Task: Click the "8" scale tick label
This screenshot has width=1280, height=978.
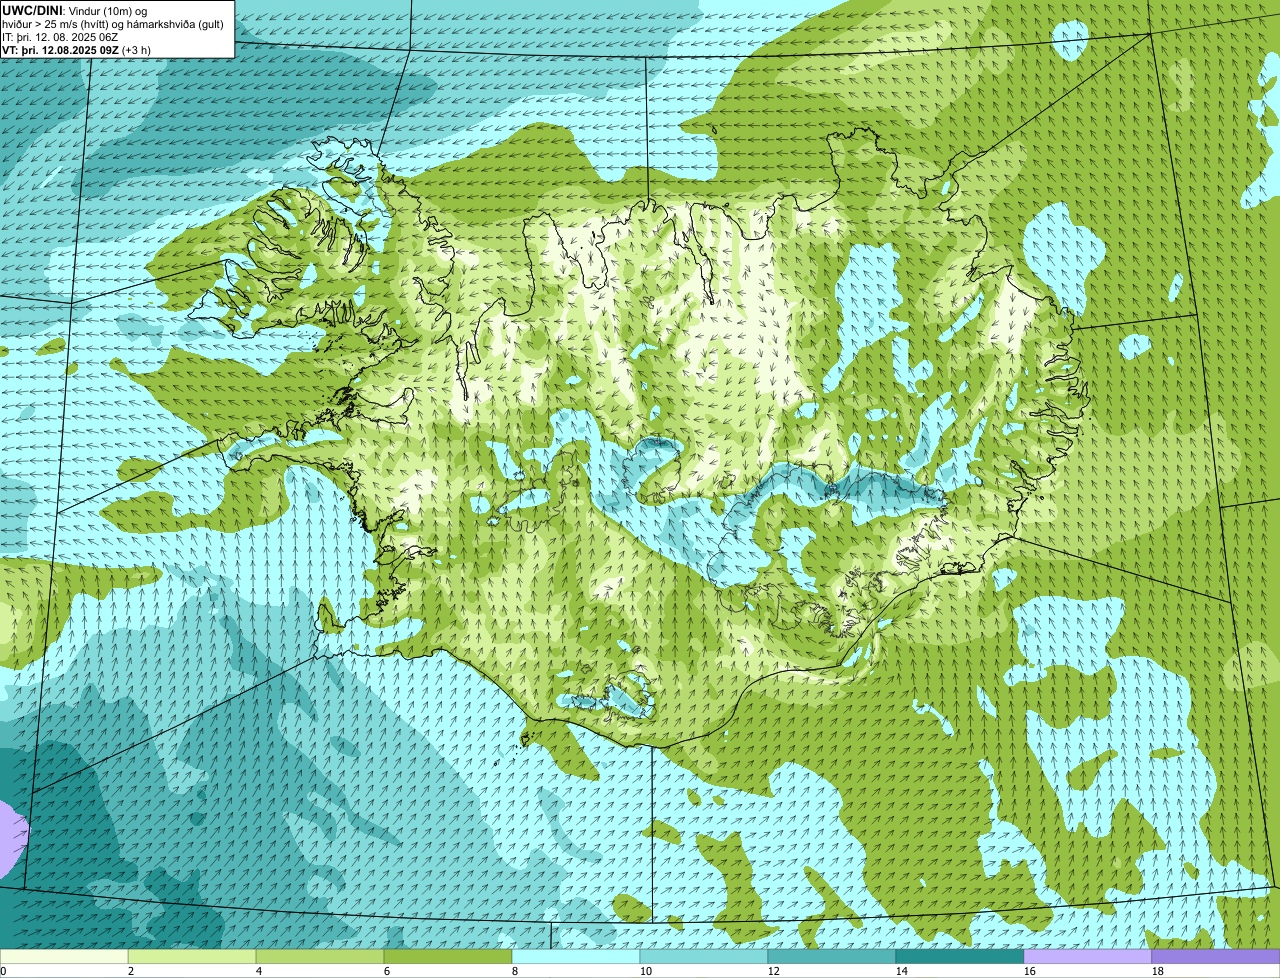Action: point(515,971)
